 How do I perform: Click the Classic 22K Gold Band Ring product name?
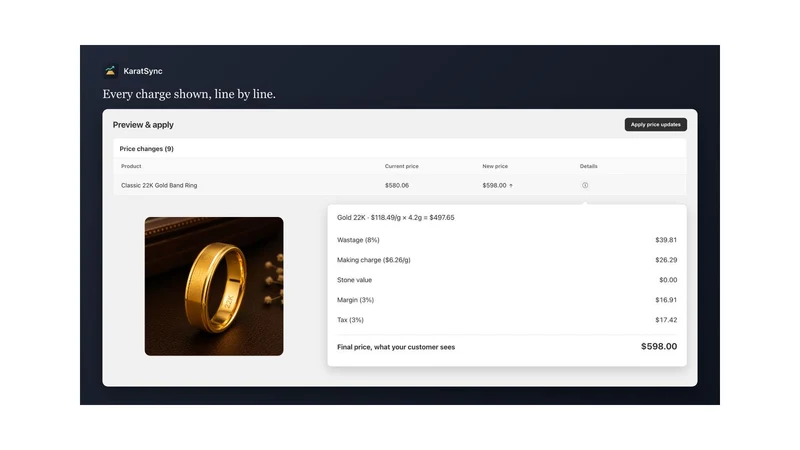[x=159, y=185]
